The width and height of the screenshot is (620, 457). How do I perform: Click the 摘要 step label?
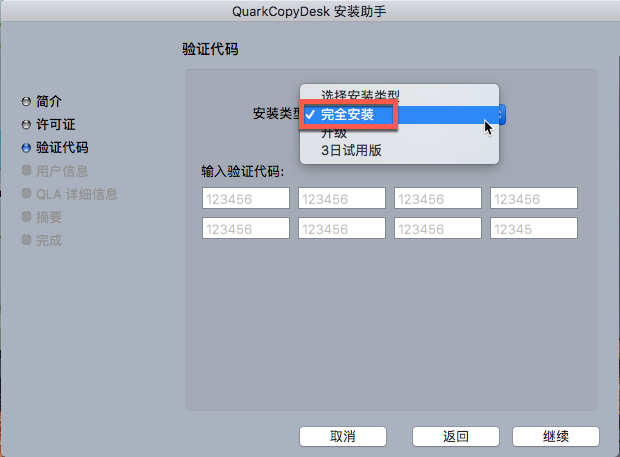(x=49, y=217)
